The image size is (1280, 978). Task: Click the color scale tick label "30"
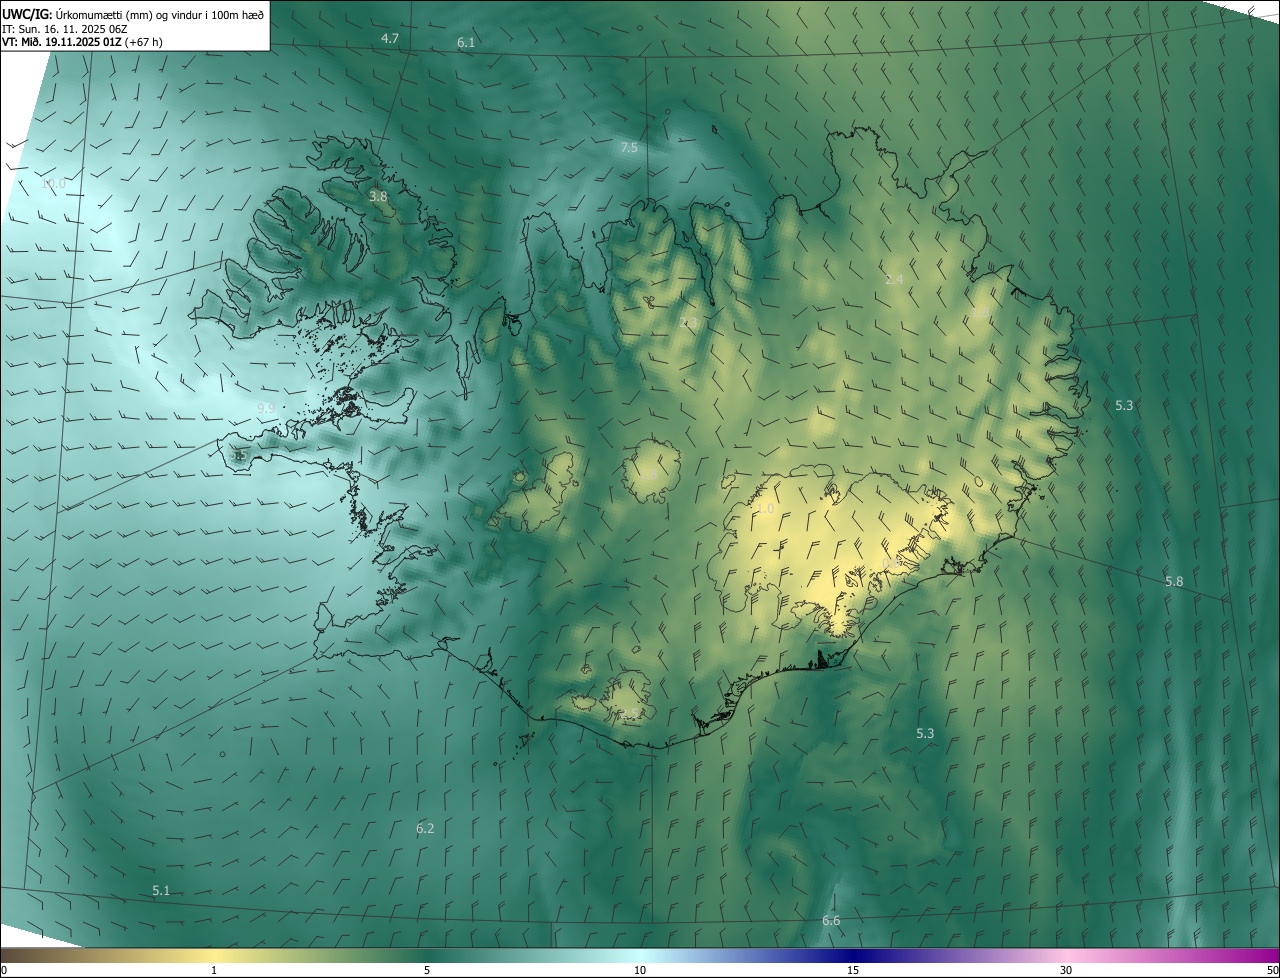[1066, 970]
